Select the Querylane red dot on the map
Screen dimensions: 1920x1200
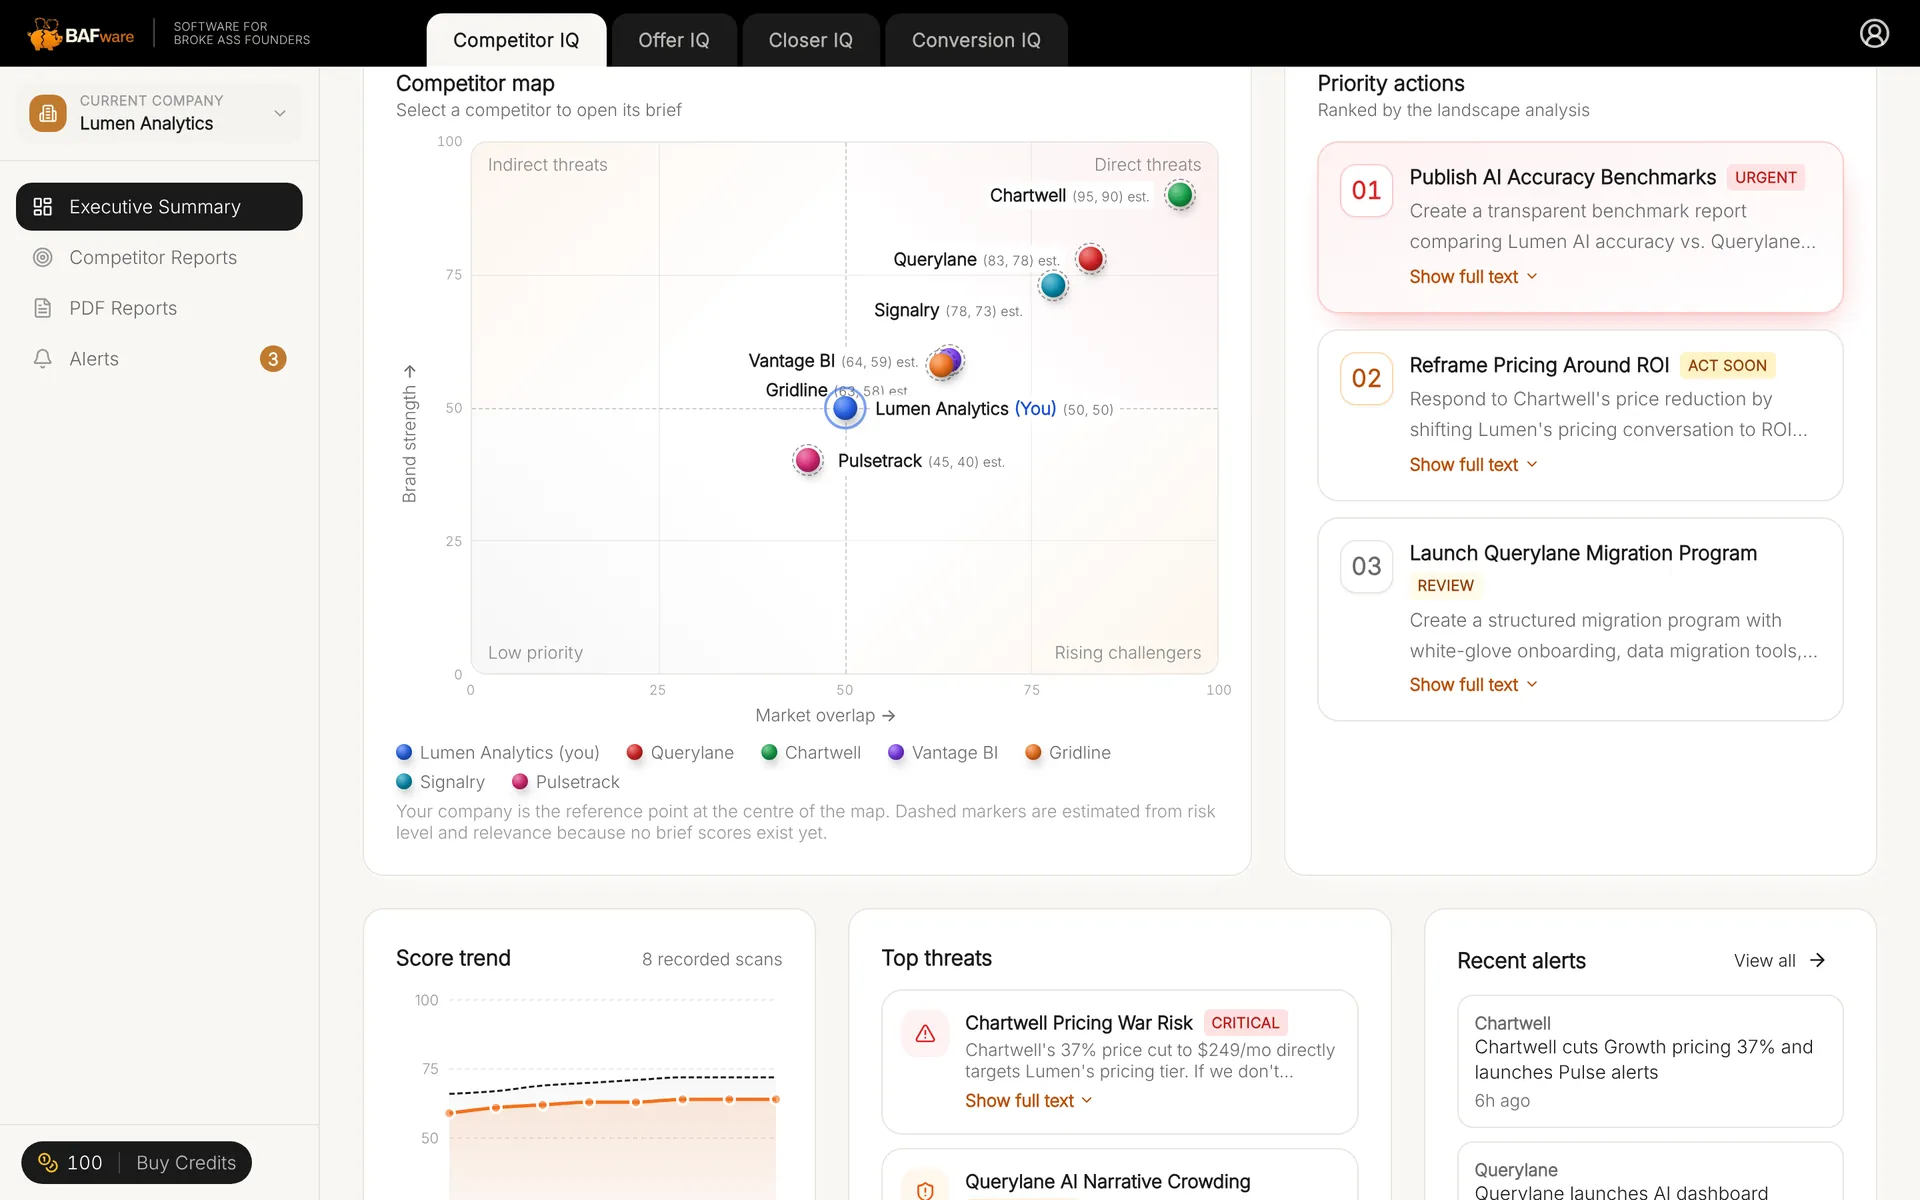1090,259
